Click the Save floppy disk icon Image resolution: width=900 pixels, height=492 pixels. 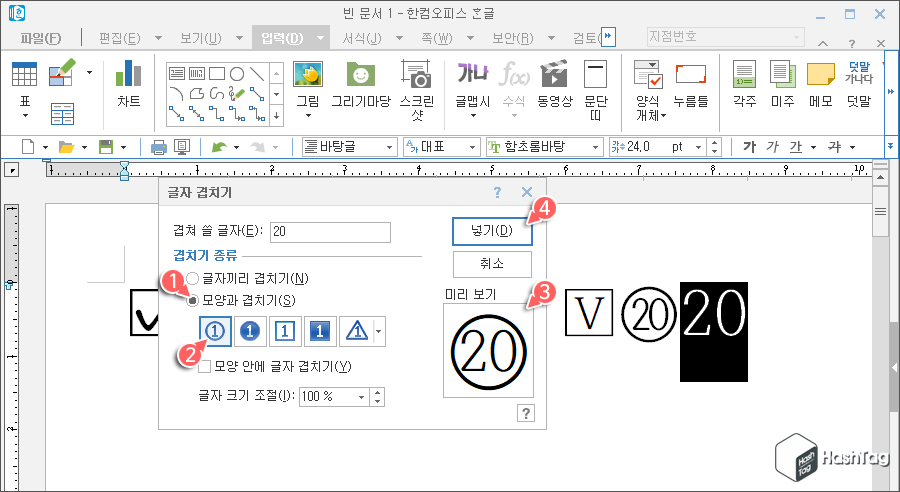tap(106, 147)
